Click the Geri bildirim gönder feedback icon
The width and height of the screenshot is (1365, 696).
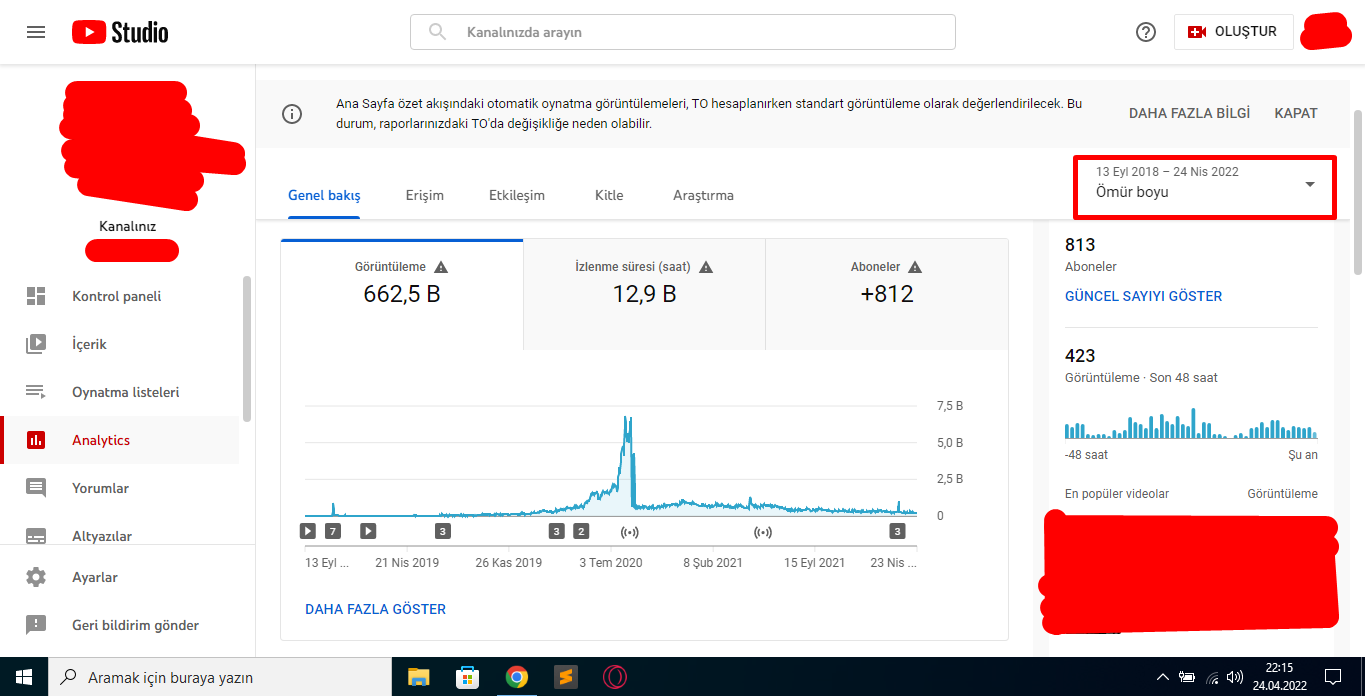(36, 625)
